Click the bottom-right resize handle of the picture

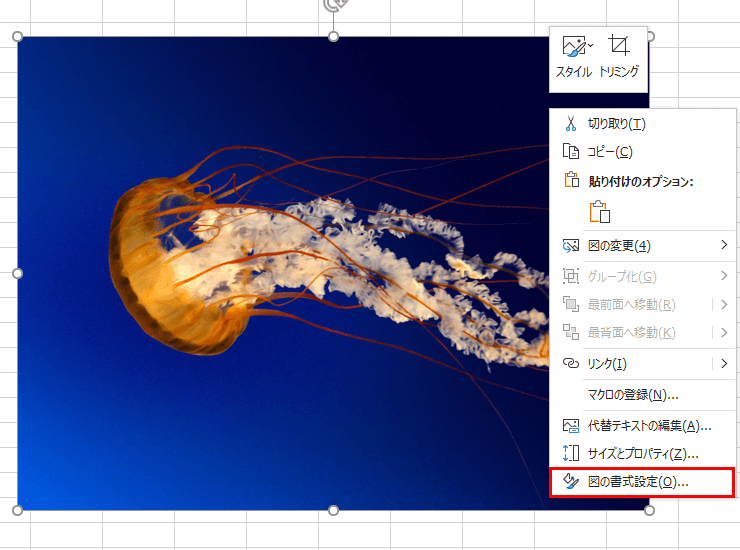(x=649, y=510)
